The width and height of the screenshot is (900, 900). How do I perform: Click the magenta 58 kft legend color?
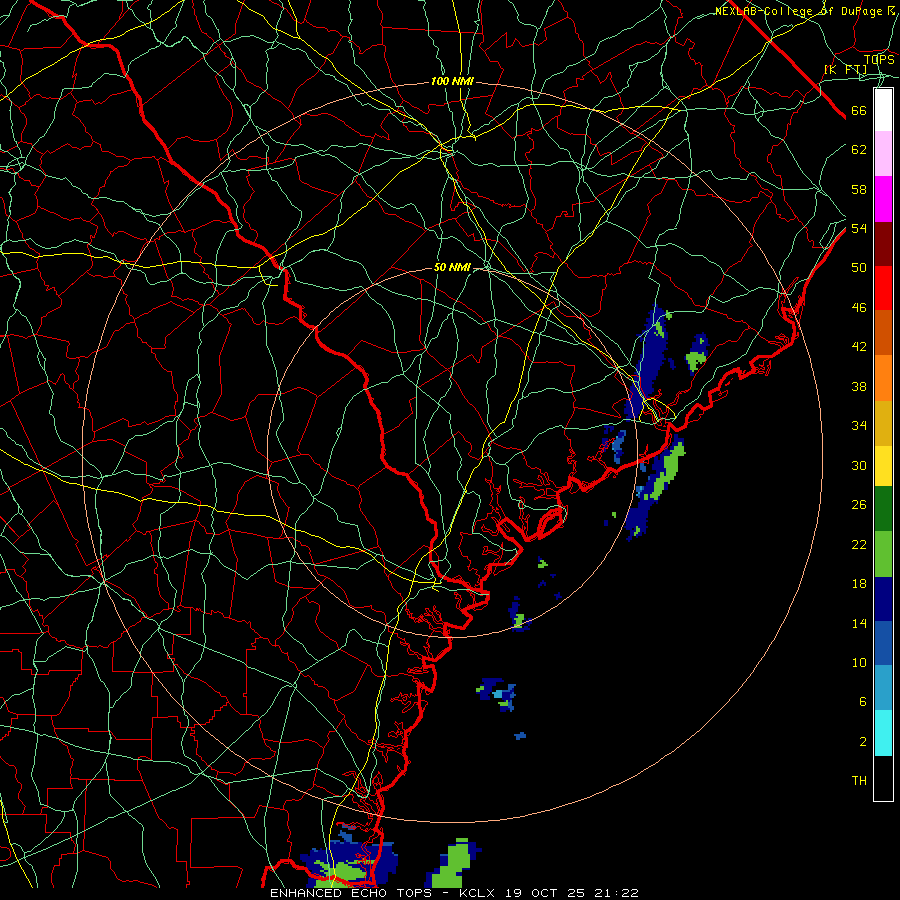coord(883,199)
